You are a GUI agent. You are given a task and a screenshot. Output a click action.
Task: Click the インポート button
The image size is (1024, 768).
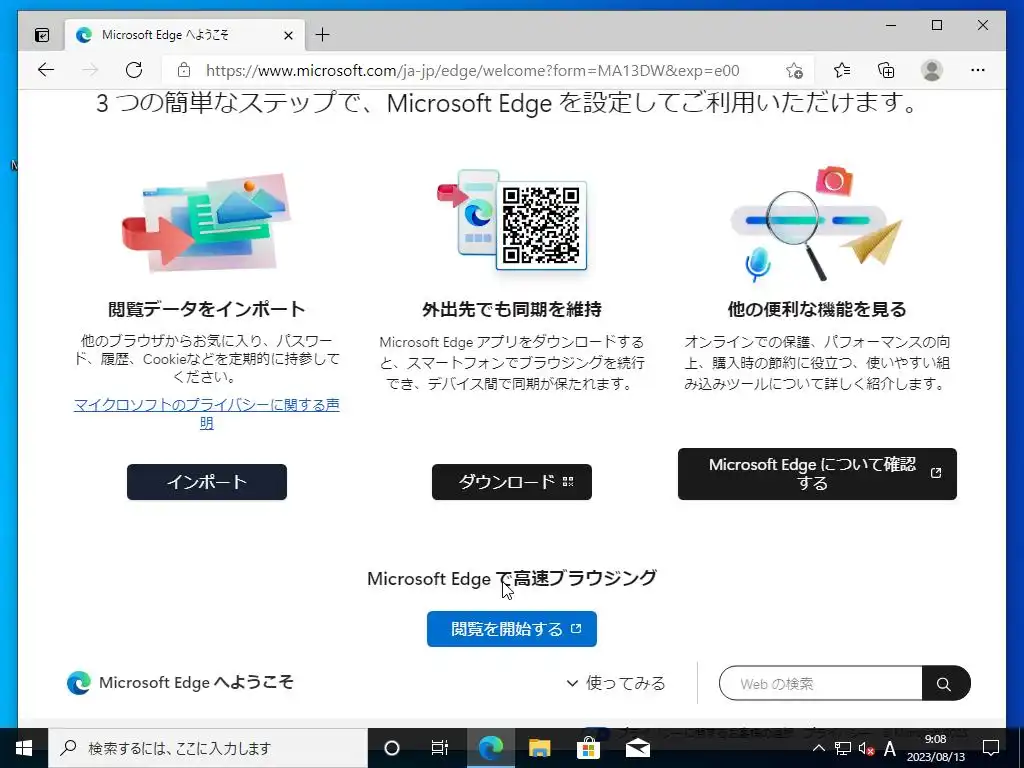pyautogui.click(x=206, y=482)
